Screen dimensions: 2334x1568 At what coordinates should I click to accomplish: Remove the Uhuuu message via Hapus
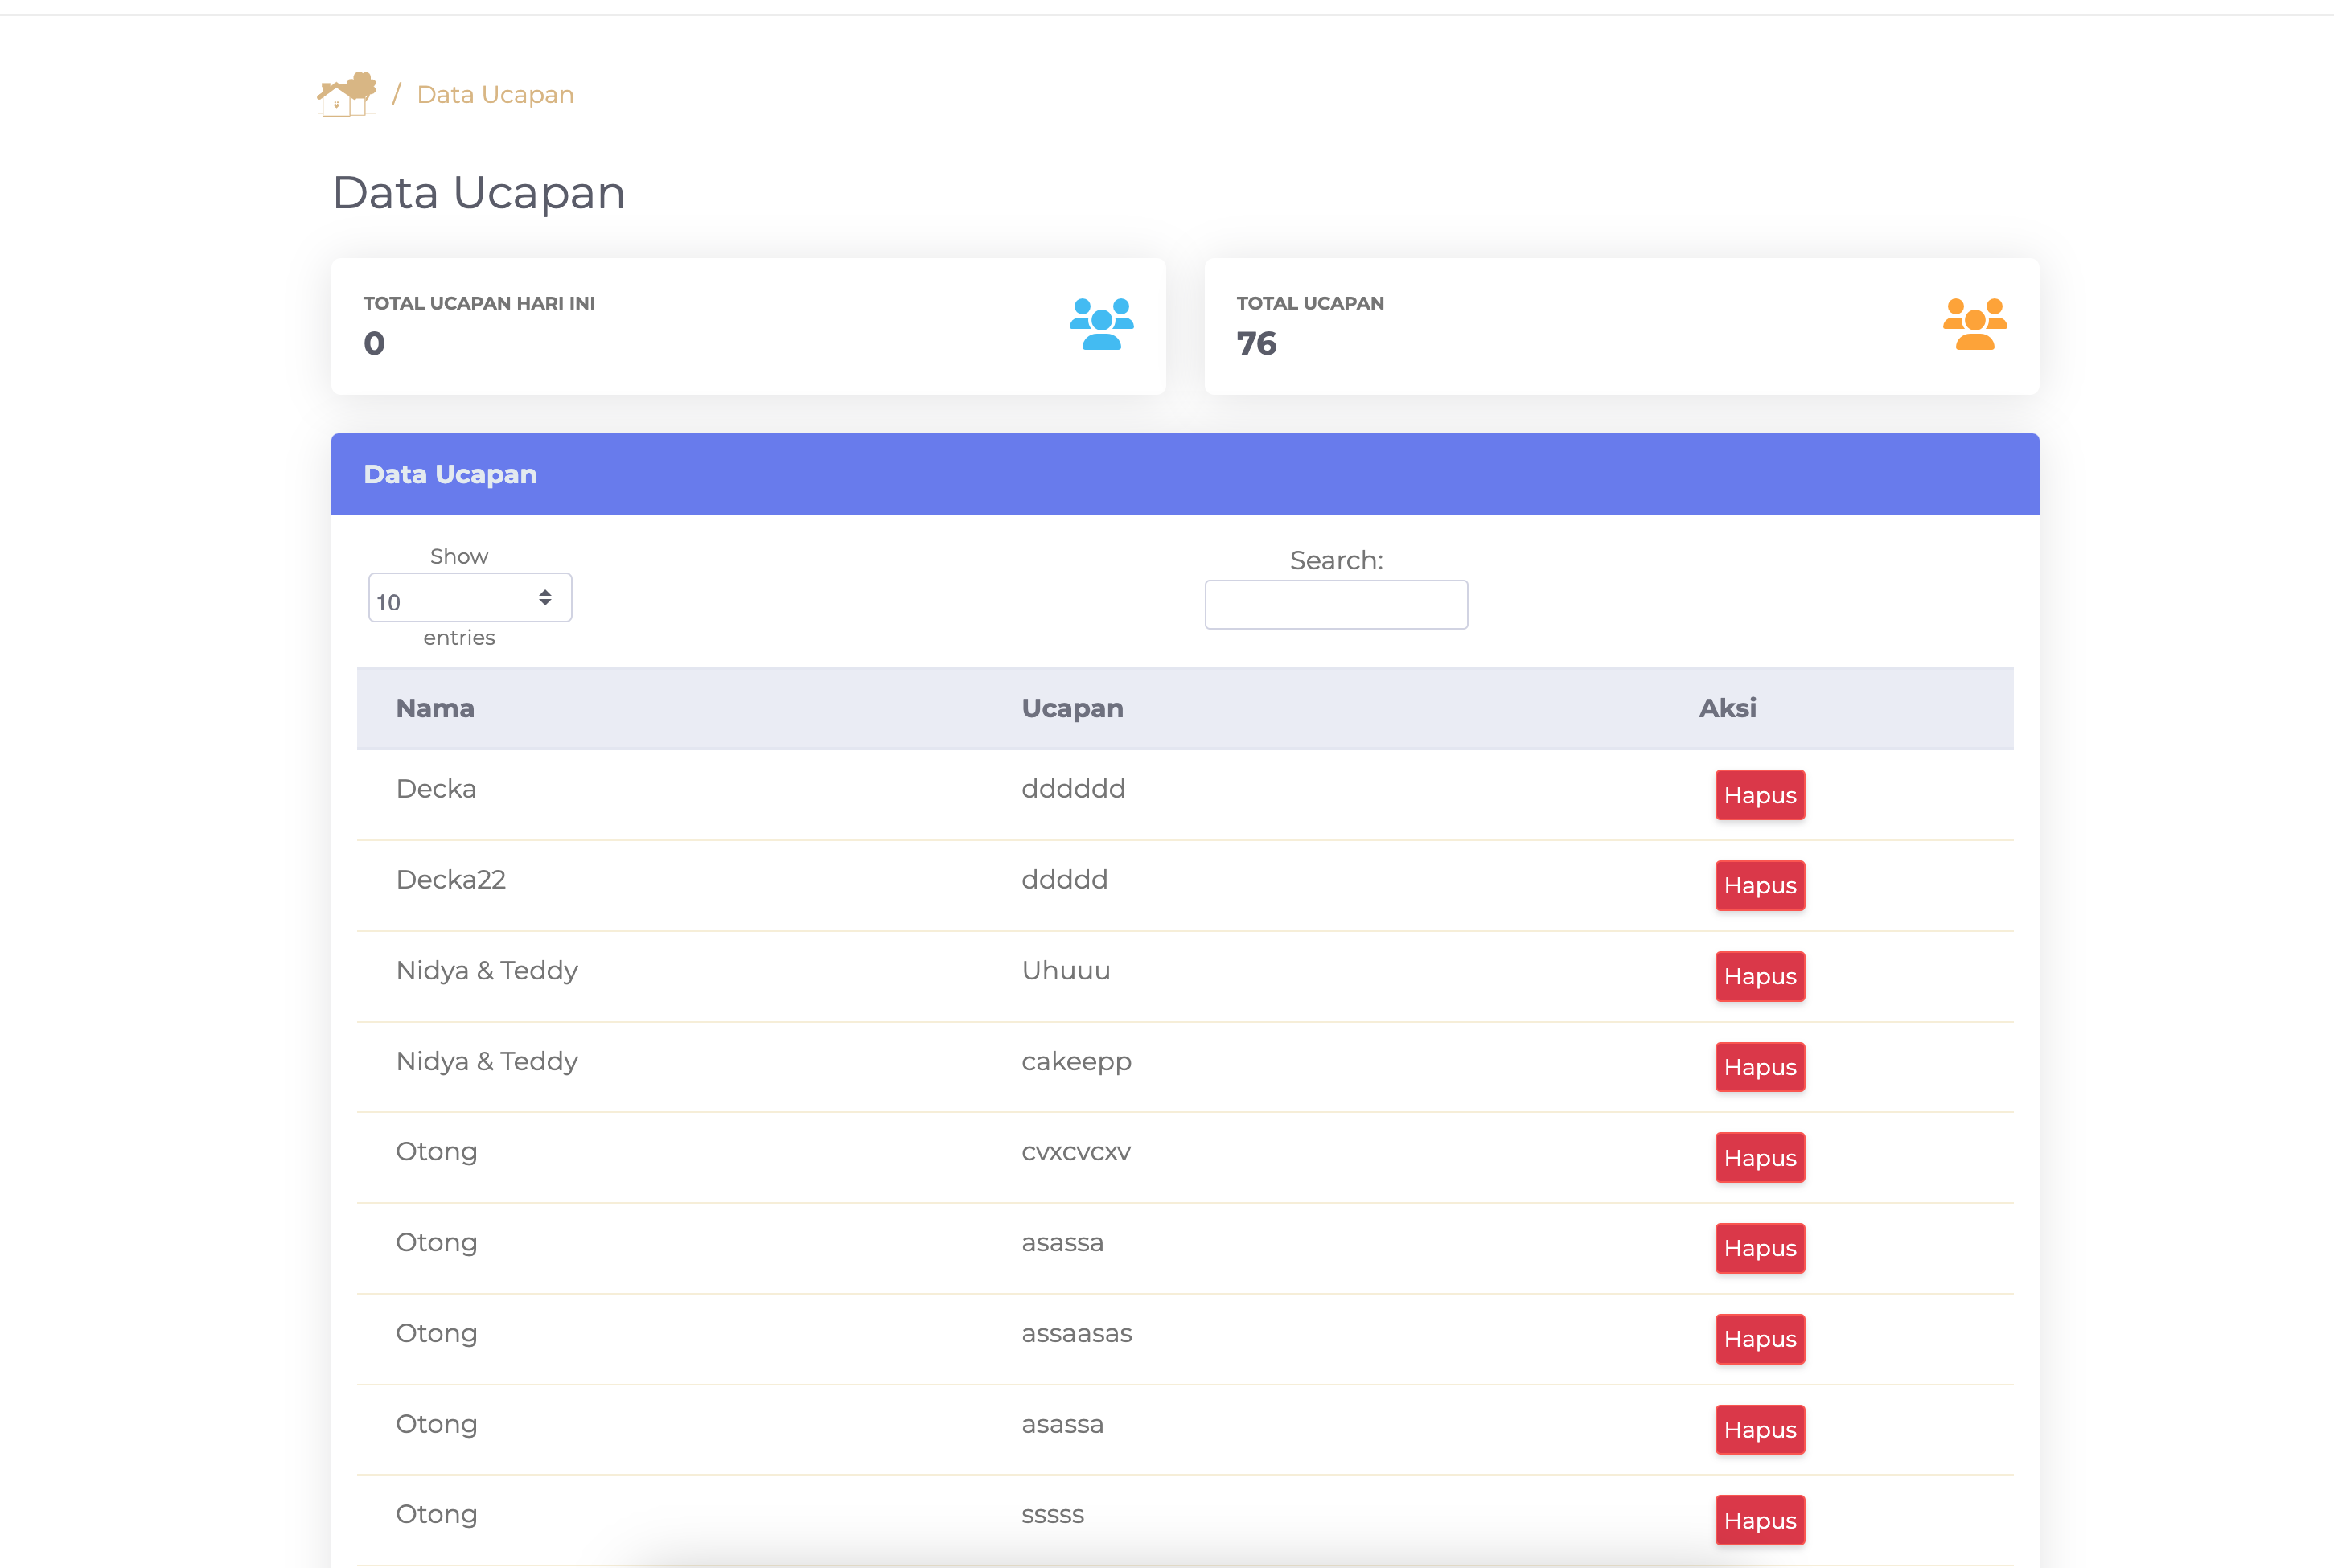click(1759, 976)
